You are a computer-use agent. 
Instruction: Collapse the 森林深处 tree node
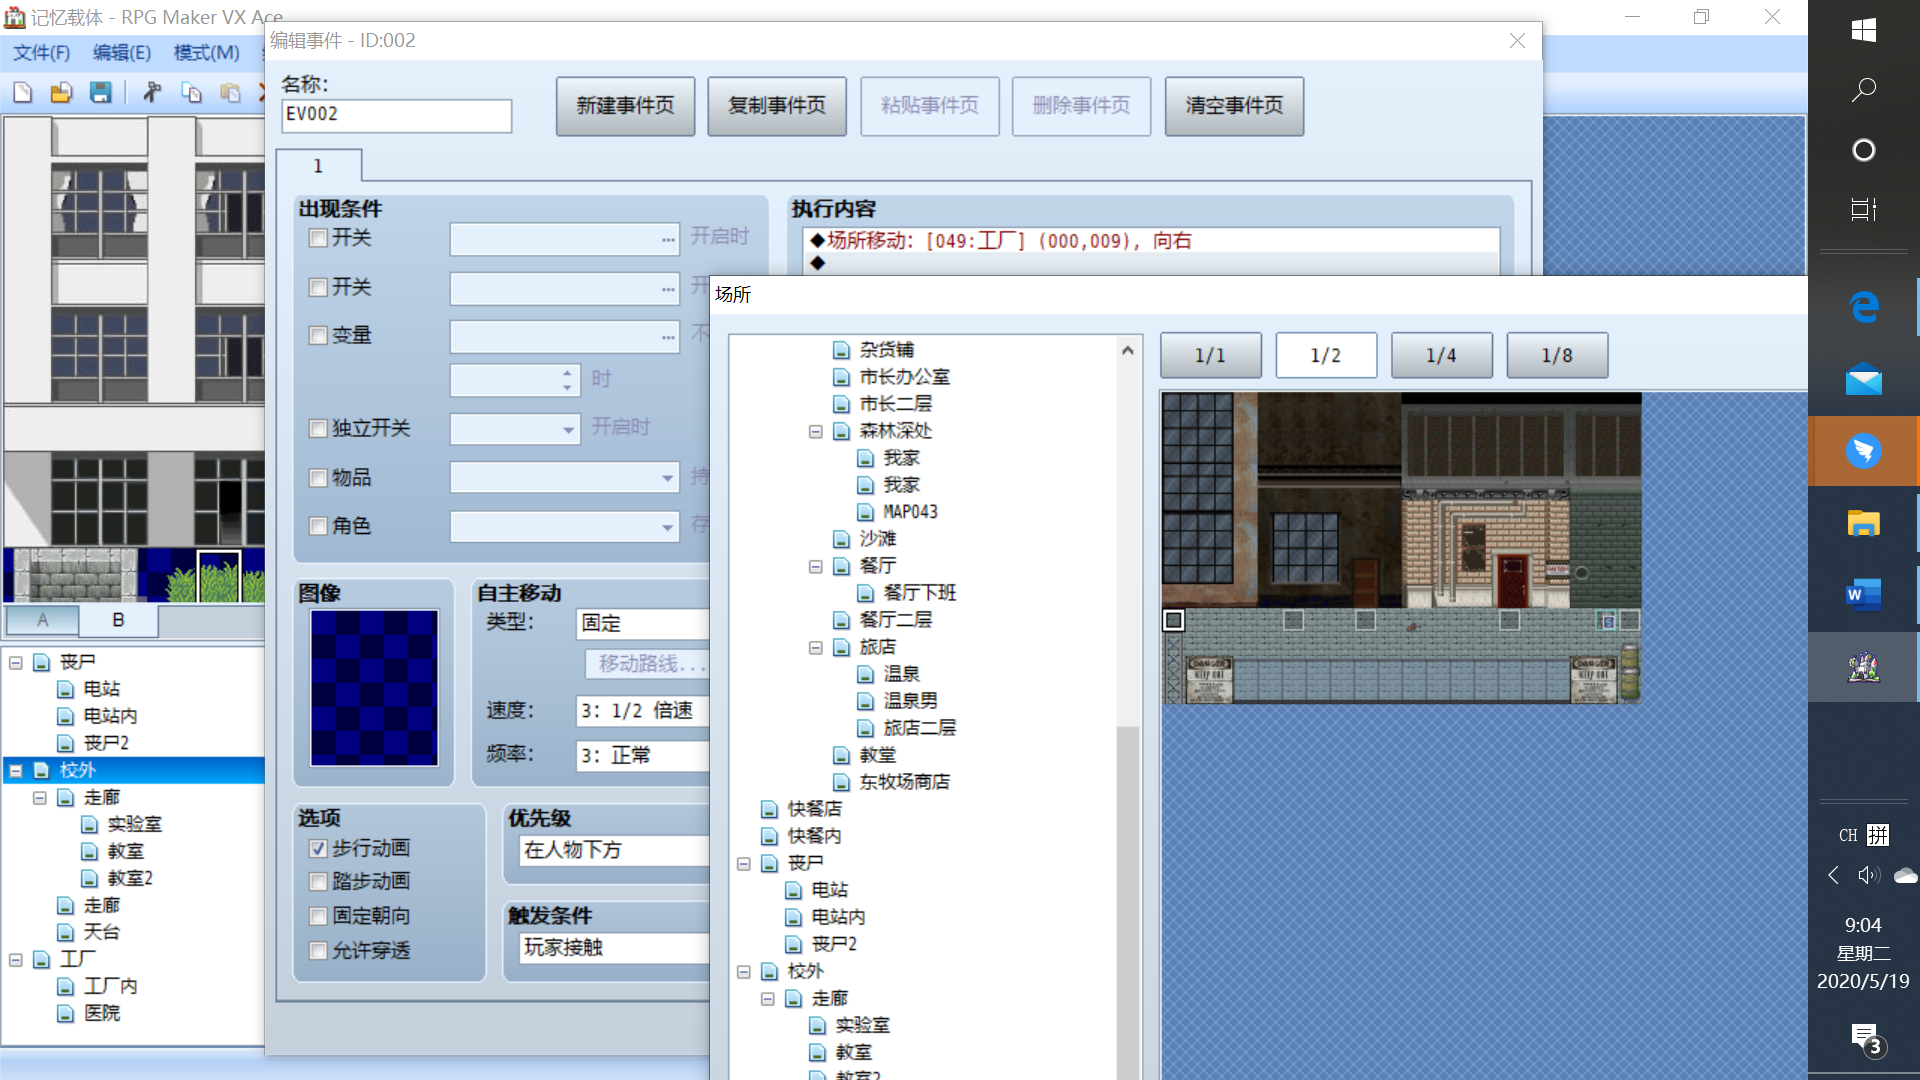click(816, 432)
